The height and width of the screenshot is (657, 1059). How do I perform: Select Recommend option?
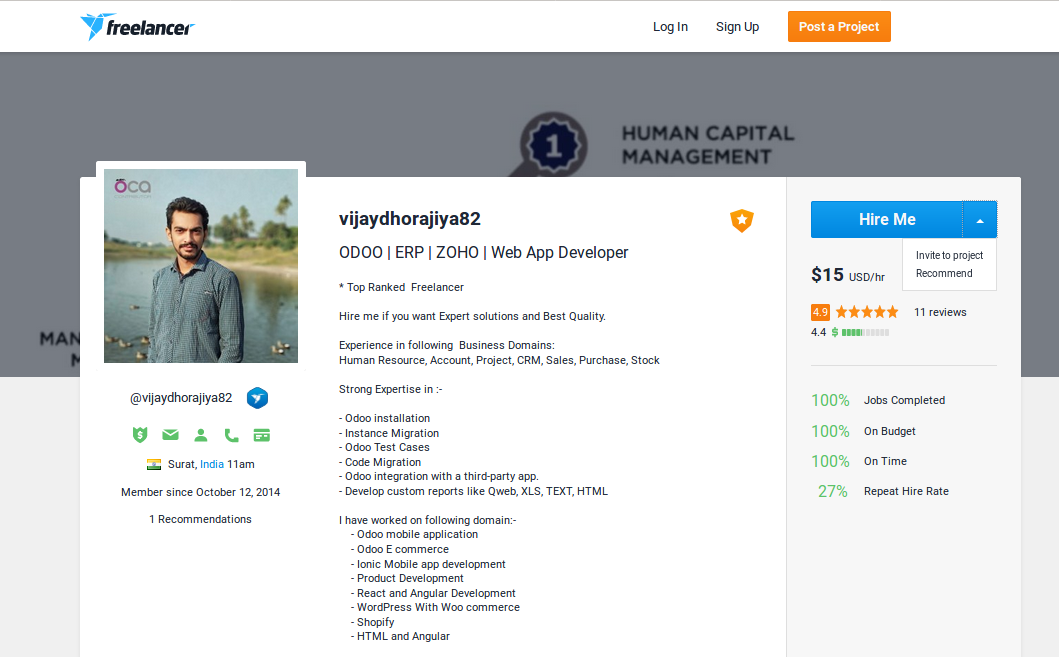click(x=944, y=273)
